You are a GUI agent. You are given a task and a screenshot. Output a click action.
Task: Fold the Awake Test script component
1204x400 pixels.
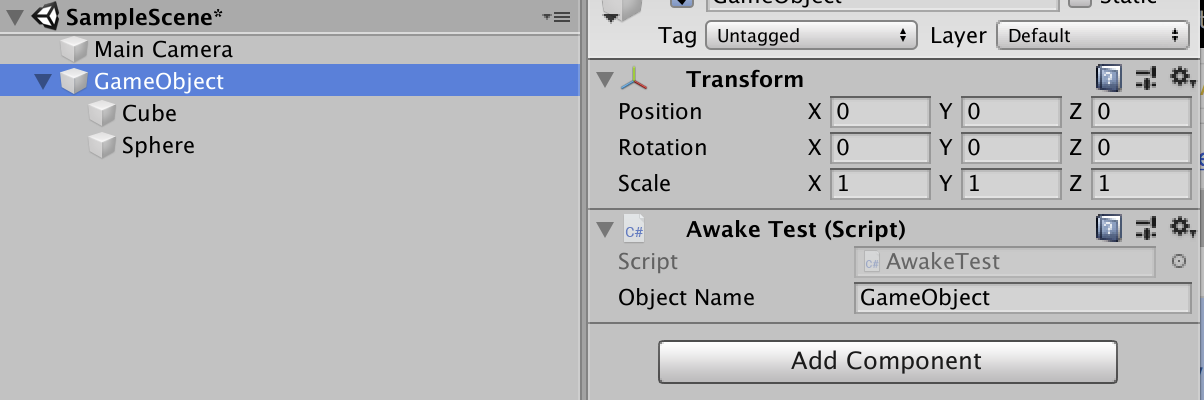pos(603,230)
